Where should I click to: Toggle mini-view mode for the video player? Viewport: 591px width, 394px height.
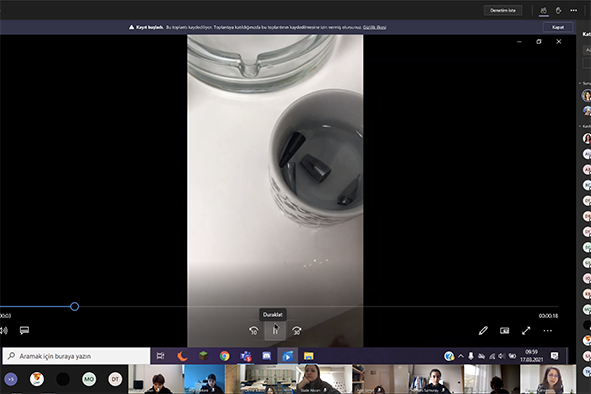(x=504, y=331)
